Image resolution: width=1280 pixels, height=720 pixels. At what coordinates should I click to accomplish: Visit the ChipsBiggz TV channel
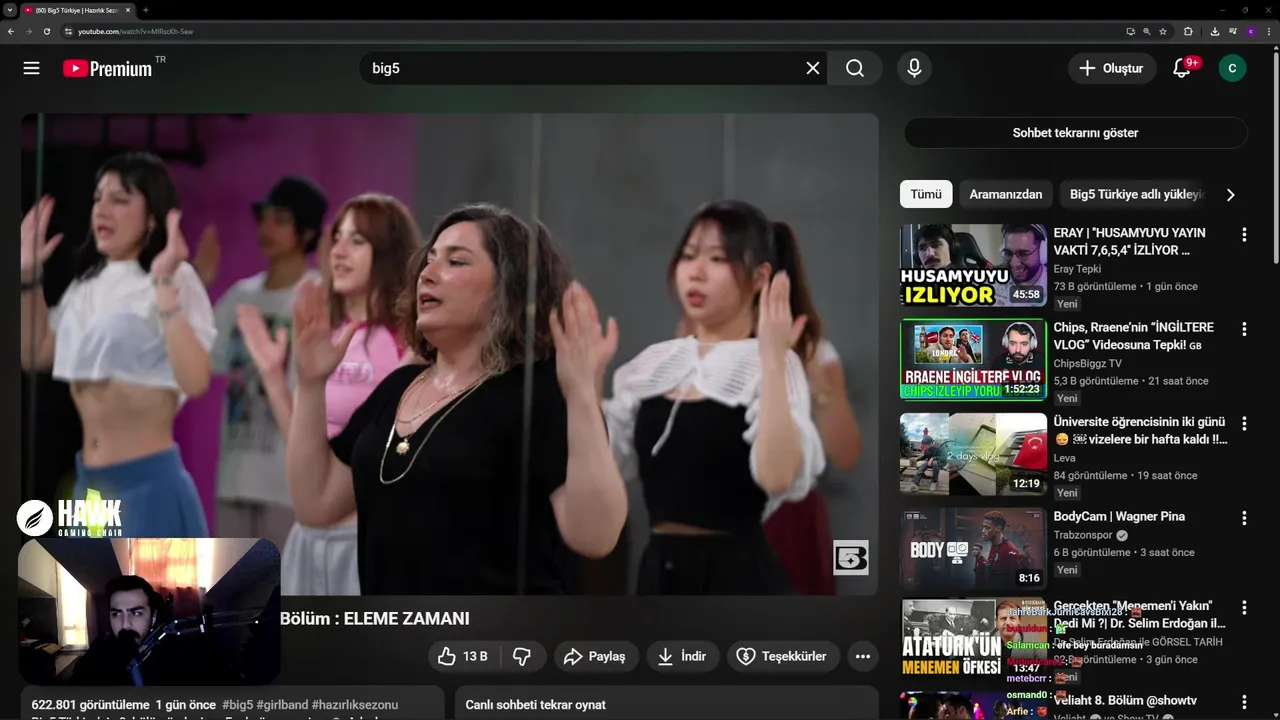click(x=1087, y=364)
